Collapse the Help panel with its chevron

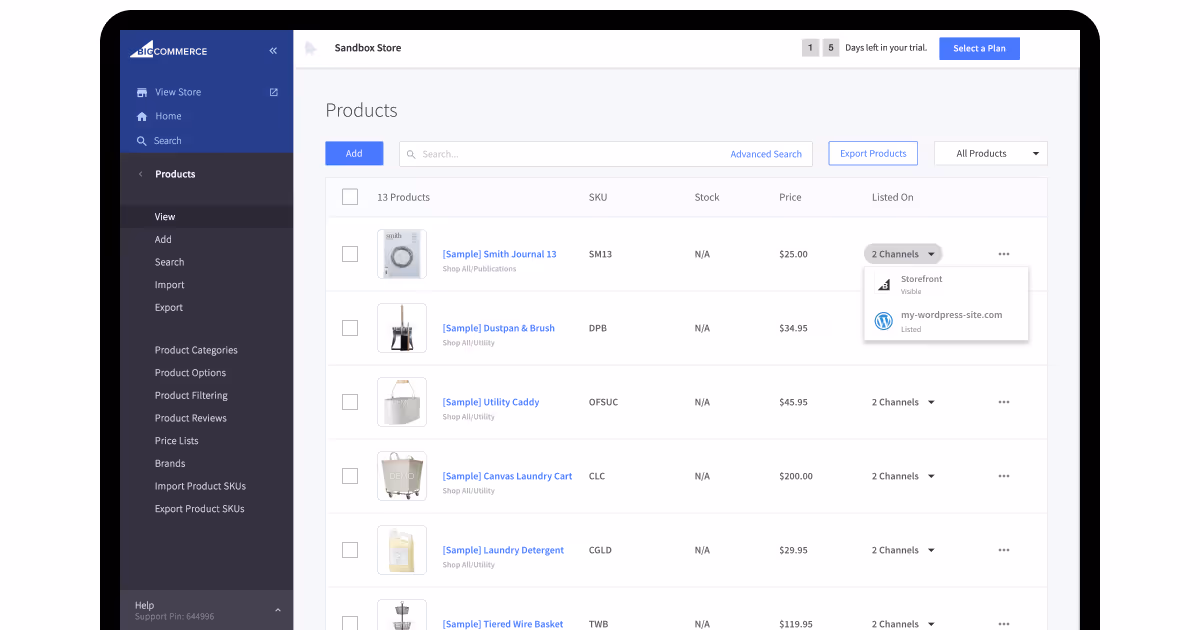click(x=277, y=608)
